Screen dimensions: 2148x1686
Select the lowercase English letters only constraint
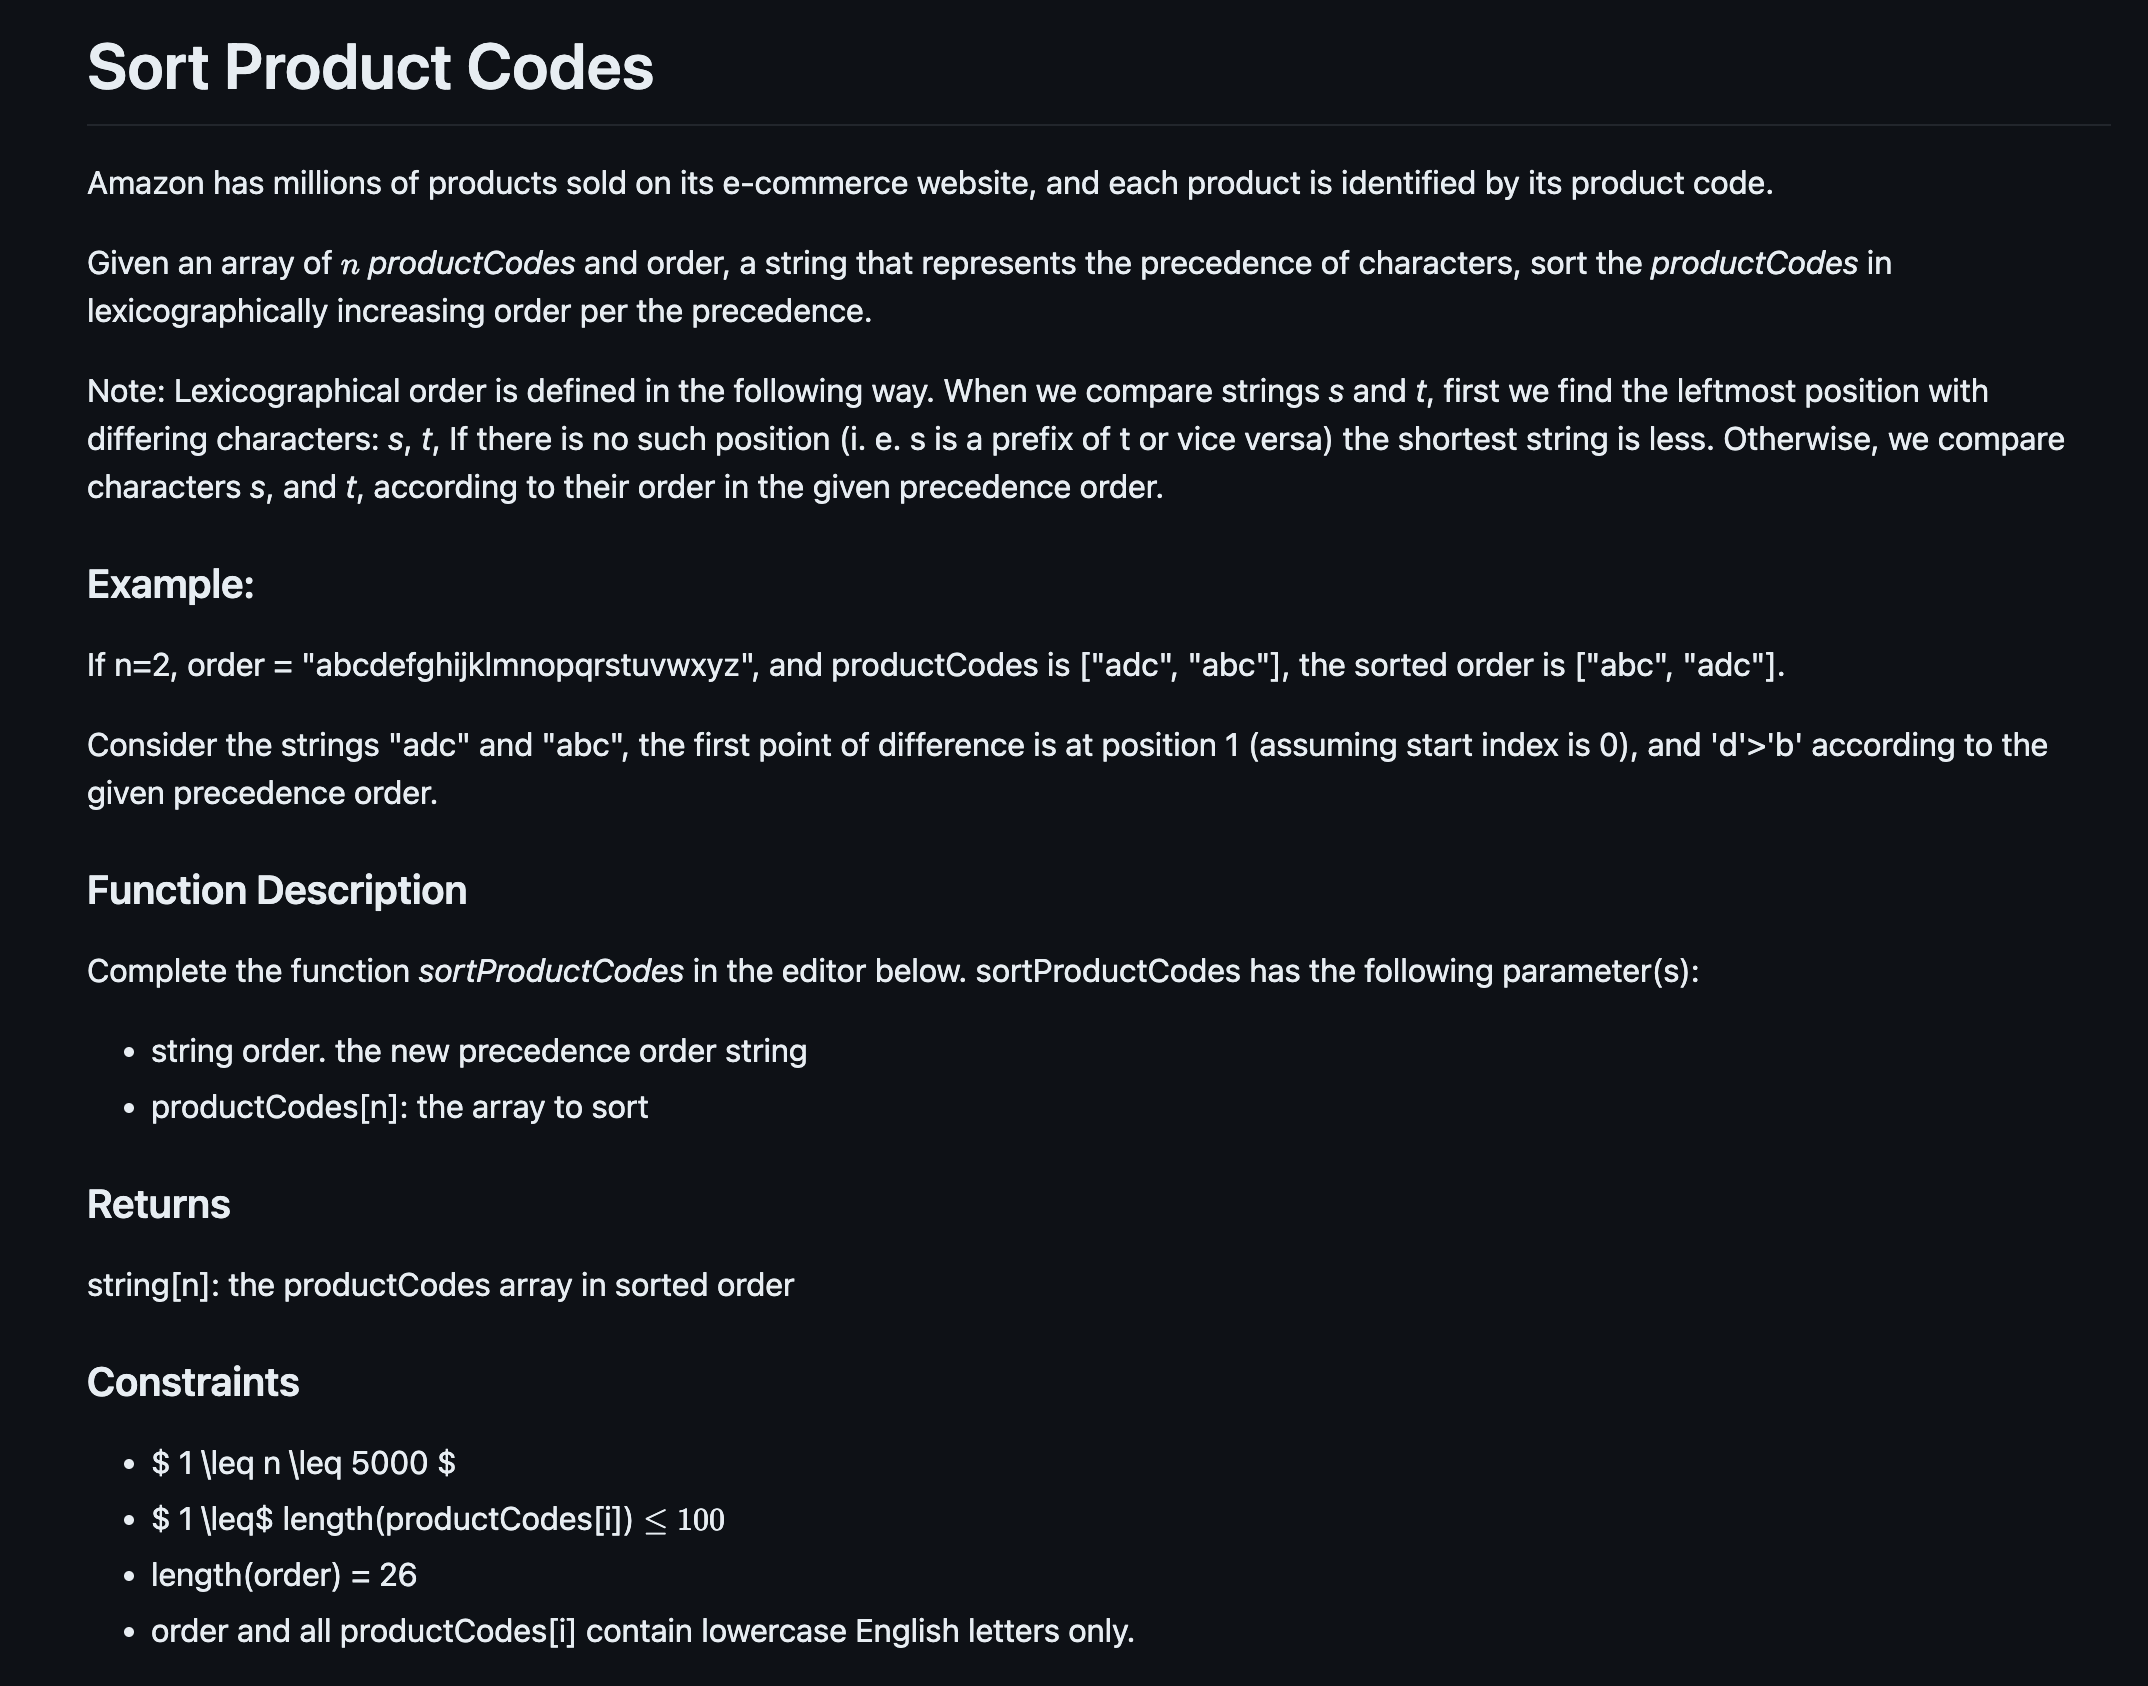pyautogui.click(x=643, y=1631)
